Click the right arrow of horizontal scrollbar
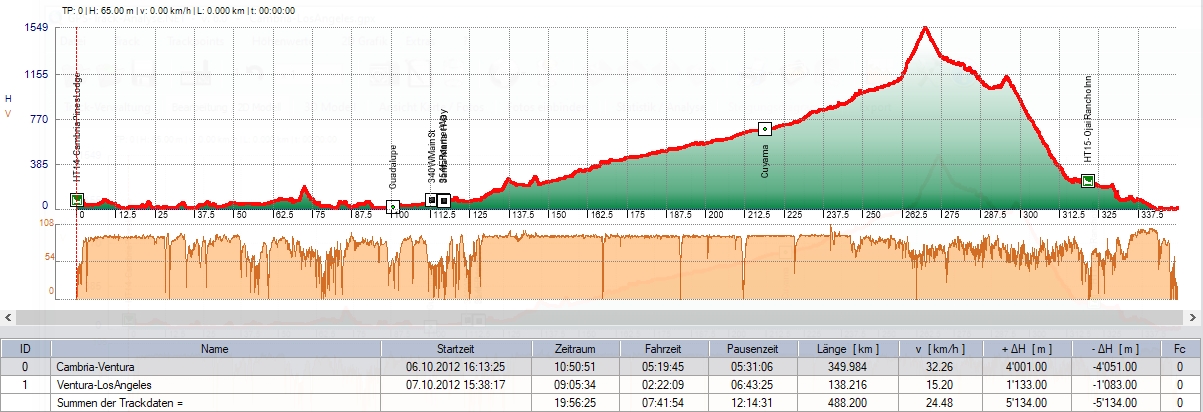 click(1195, 317)
